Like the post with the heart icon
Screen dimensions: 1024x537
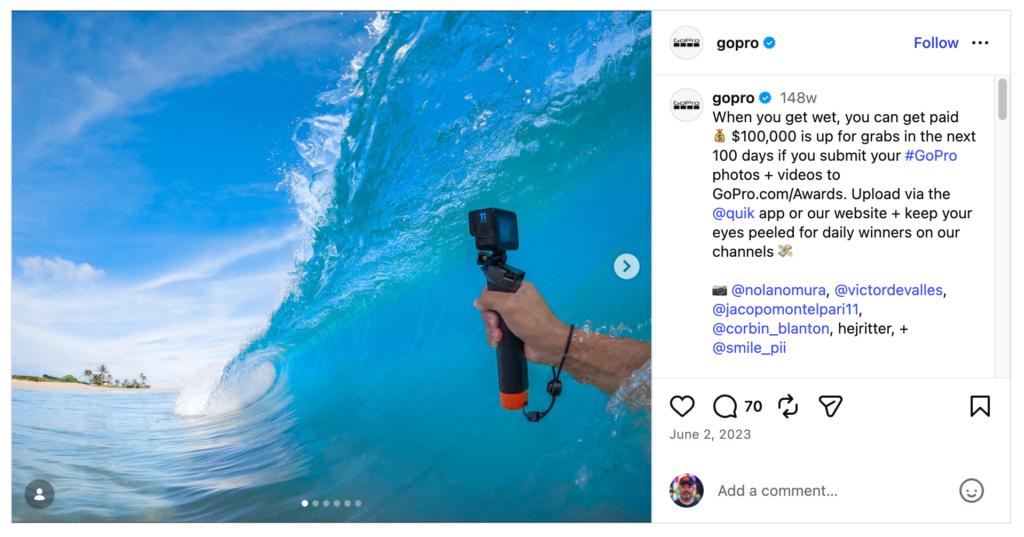point(682,406)
